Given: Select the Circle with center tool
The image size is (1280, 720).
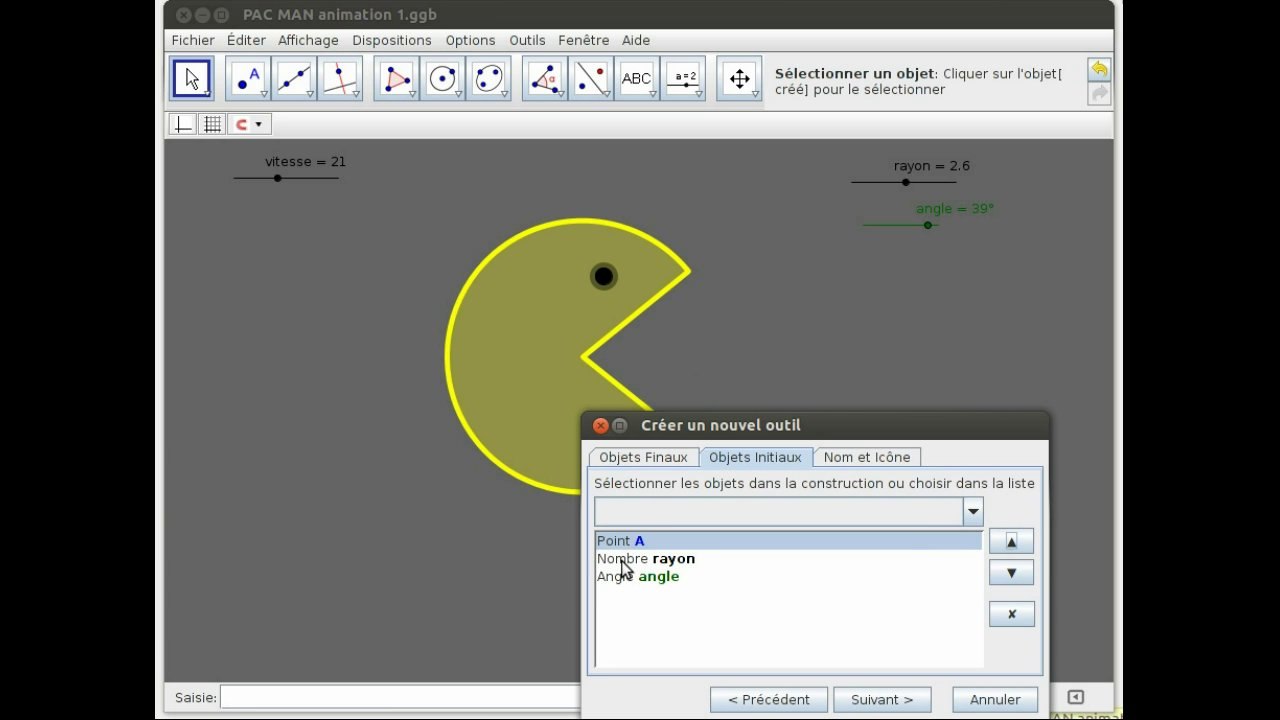Looking at the screenshot, I should pyautogui.click(x=442, y=79).
